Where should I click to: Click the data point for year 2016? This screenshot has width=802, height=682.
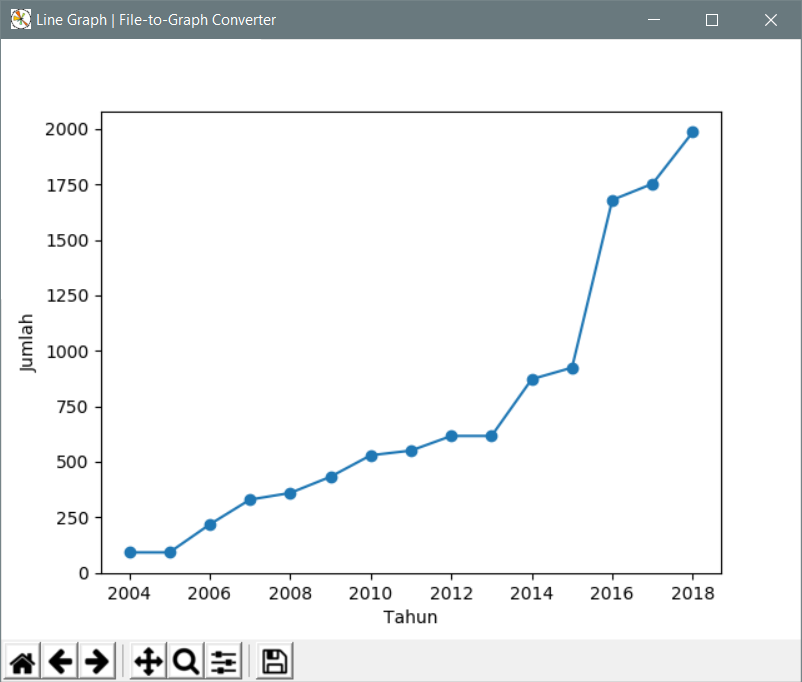(x=613, y=201)
